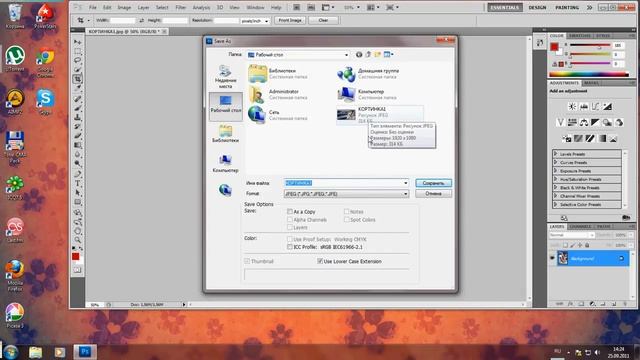The image size is (640, 360).
Task: Click Brightness/Contrast adjustment icon
Action: click(x=572, y=107)
